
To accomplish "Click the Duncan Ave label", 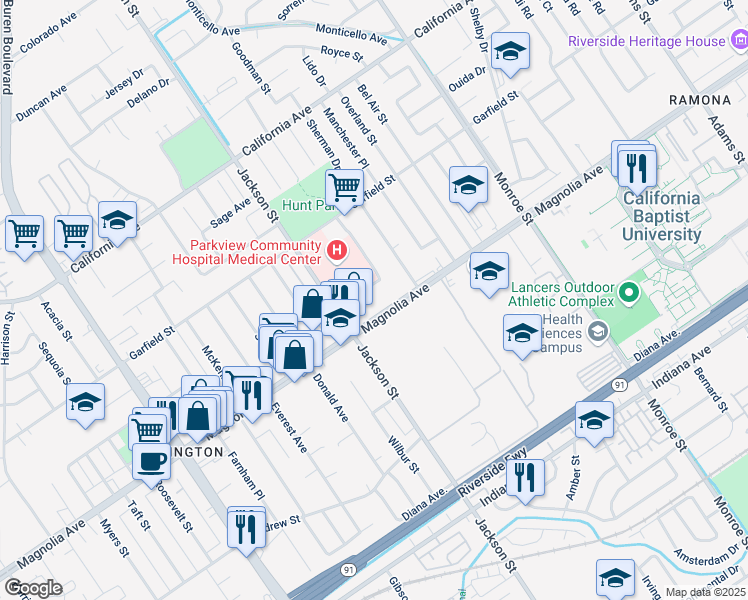I will click(x=42, y=103).
